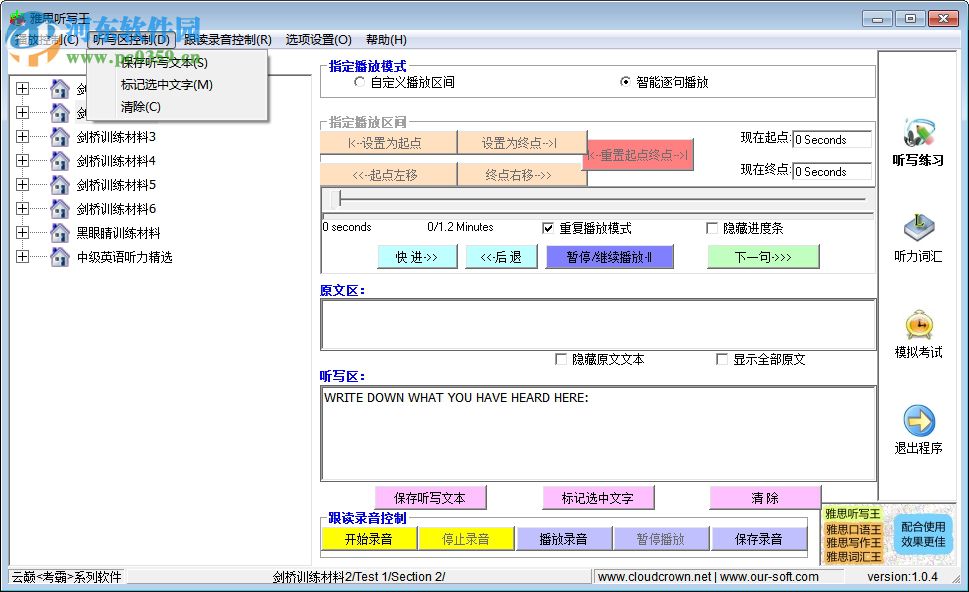Viewport: 969px width, 592px height.
Task: Click the 雅思写作王 product label
Action: (853, 543)
